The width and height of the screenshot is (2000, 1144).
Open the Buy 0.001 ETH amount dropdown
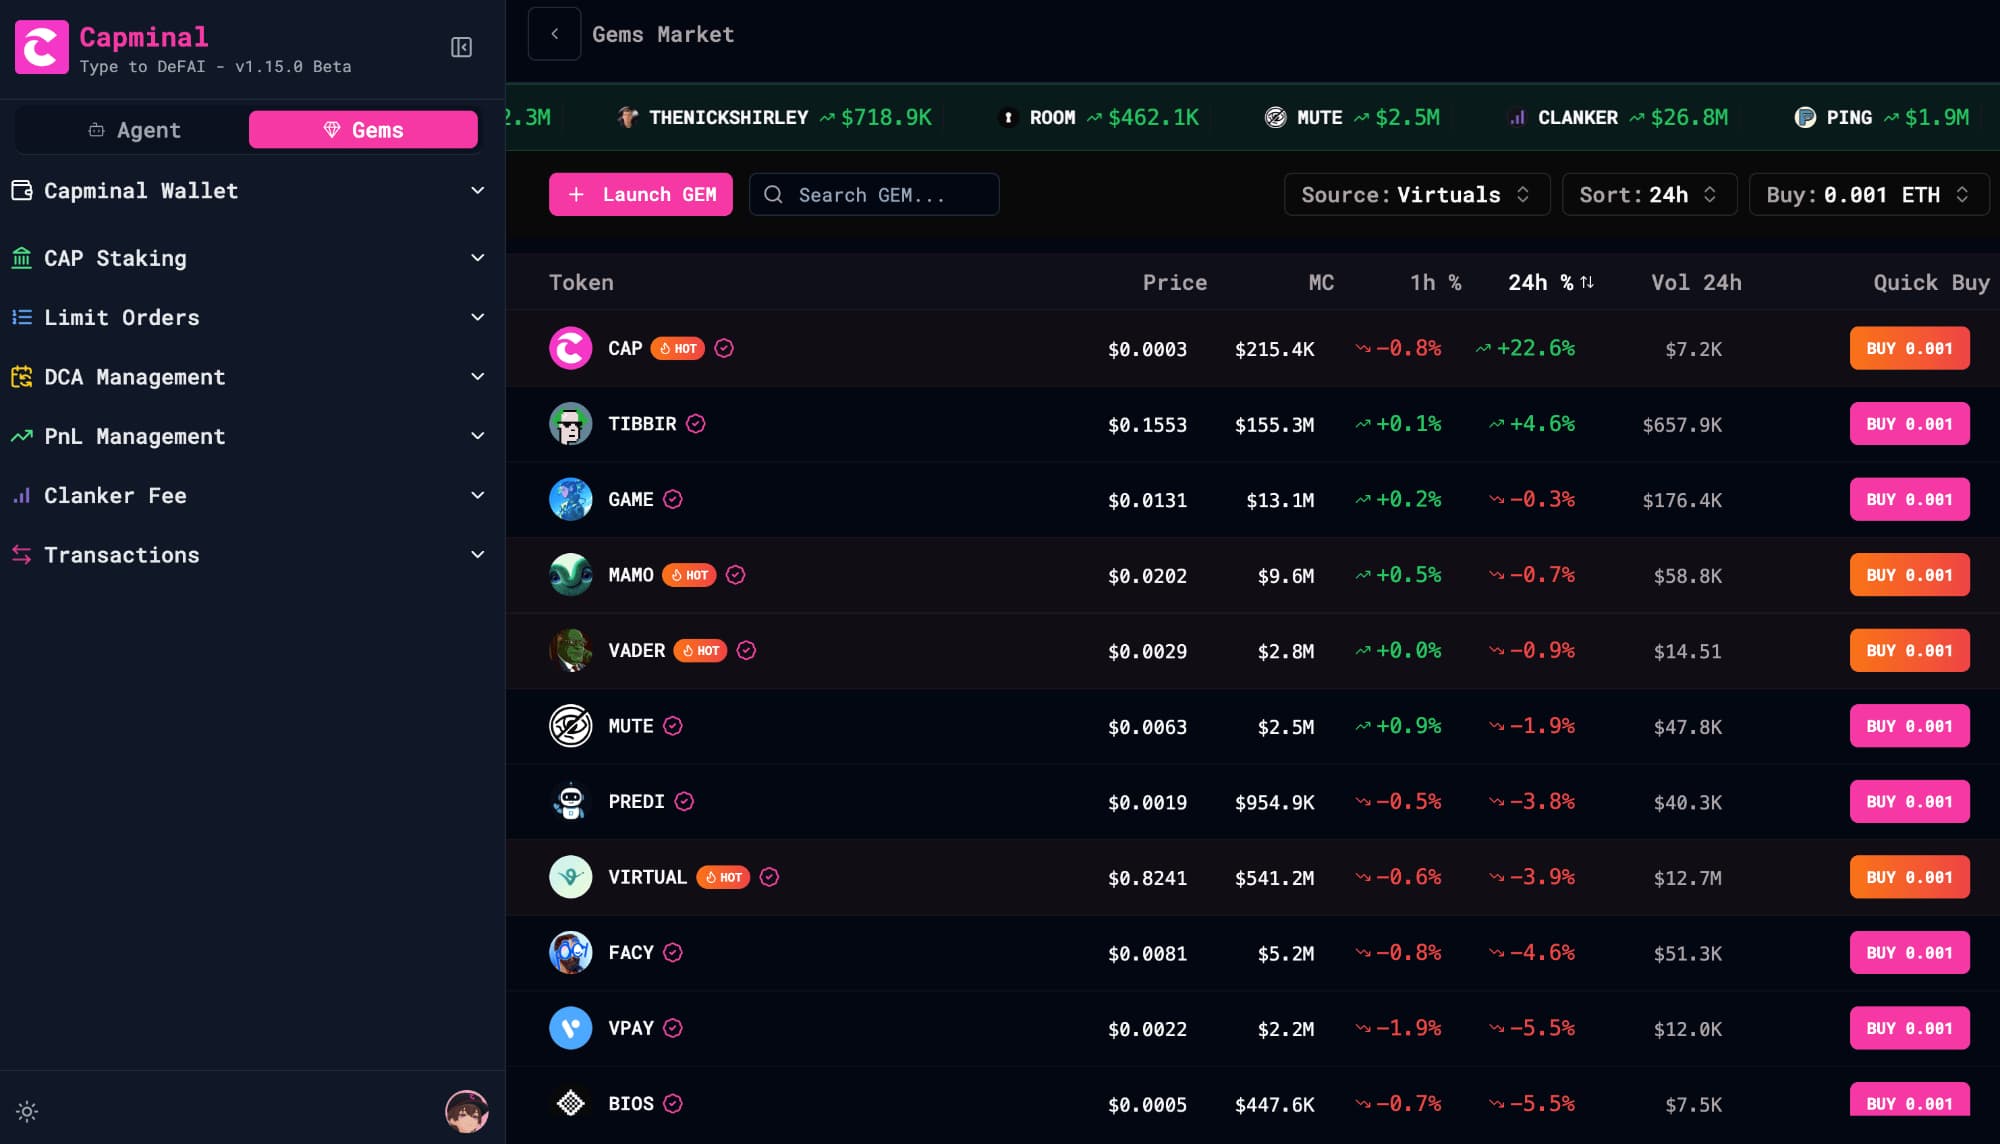1867,195
